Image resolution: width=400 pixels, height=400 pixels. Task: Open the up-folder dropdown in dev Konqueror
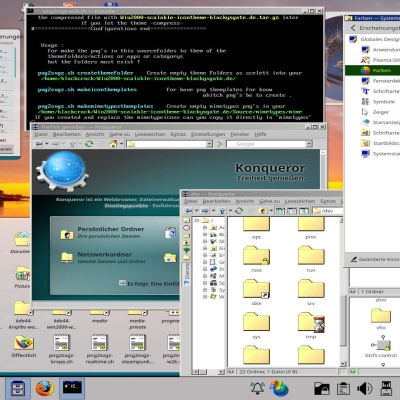[x=230, y=211]
